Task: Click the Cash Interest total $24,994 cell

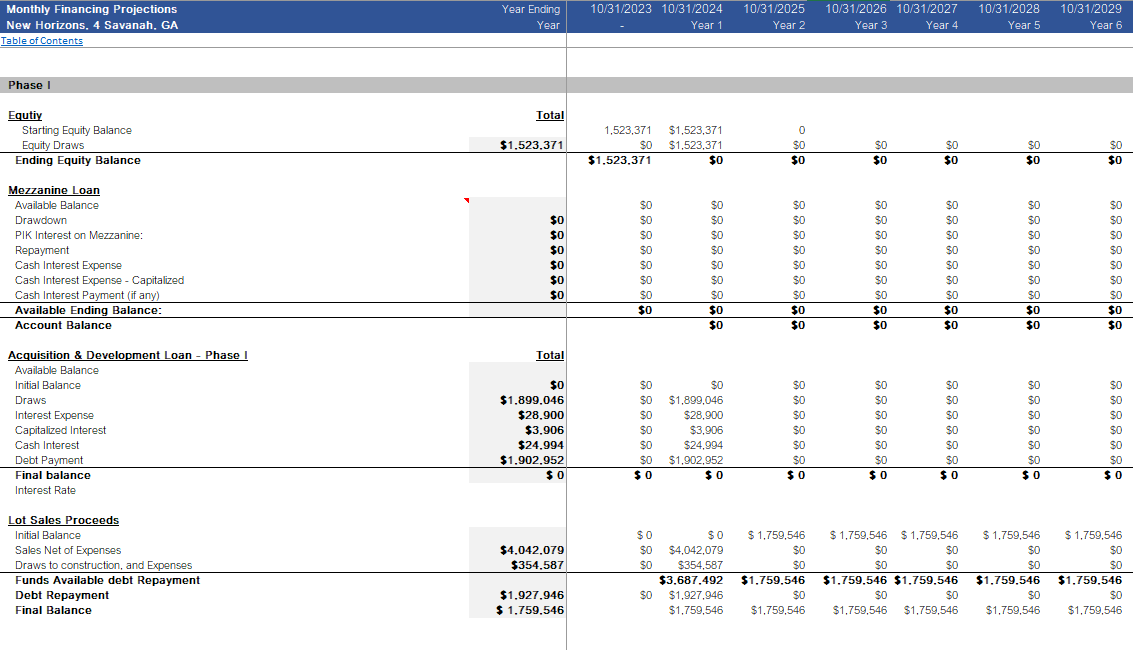Action: pos(541,445)
